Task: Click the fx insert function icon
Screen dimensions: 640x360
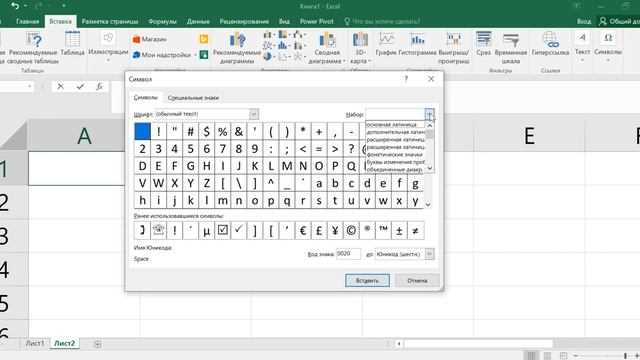Action: 99,87
